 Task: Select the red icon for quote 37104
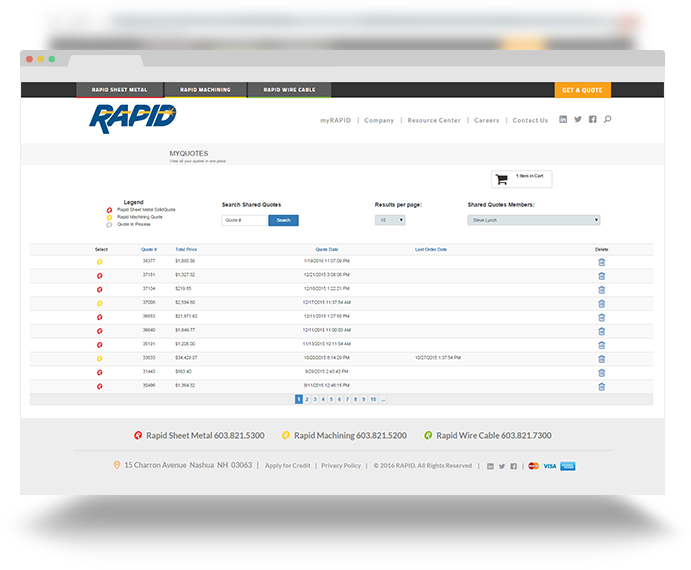pyautogui.click(x=100, y=290)
